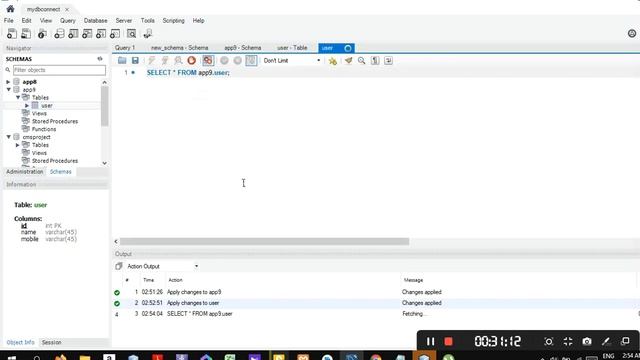Open the object inspector icon
The width and height of the screenshot is (640, 360).
(x=42, y=34)
